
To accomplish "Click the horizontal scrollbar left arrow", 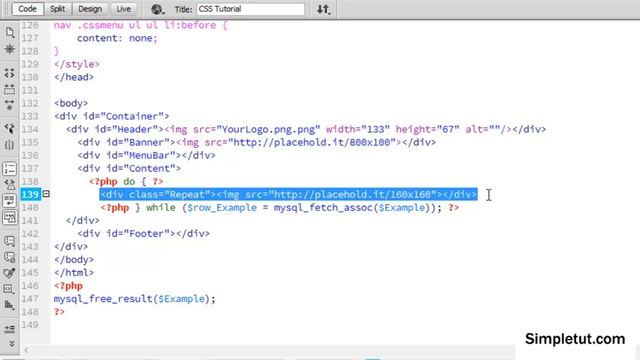I will tap(27, 350).
